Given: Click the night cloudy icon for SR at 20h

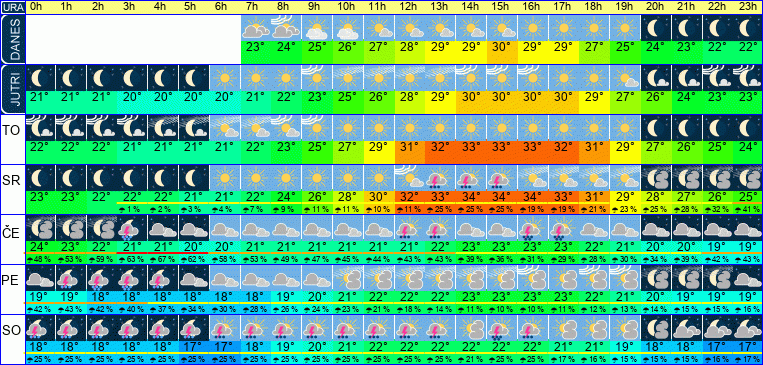Looking at the screenshot, I should click(656, 178).
